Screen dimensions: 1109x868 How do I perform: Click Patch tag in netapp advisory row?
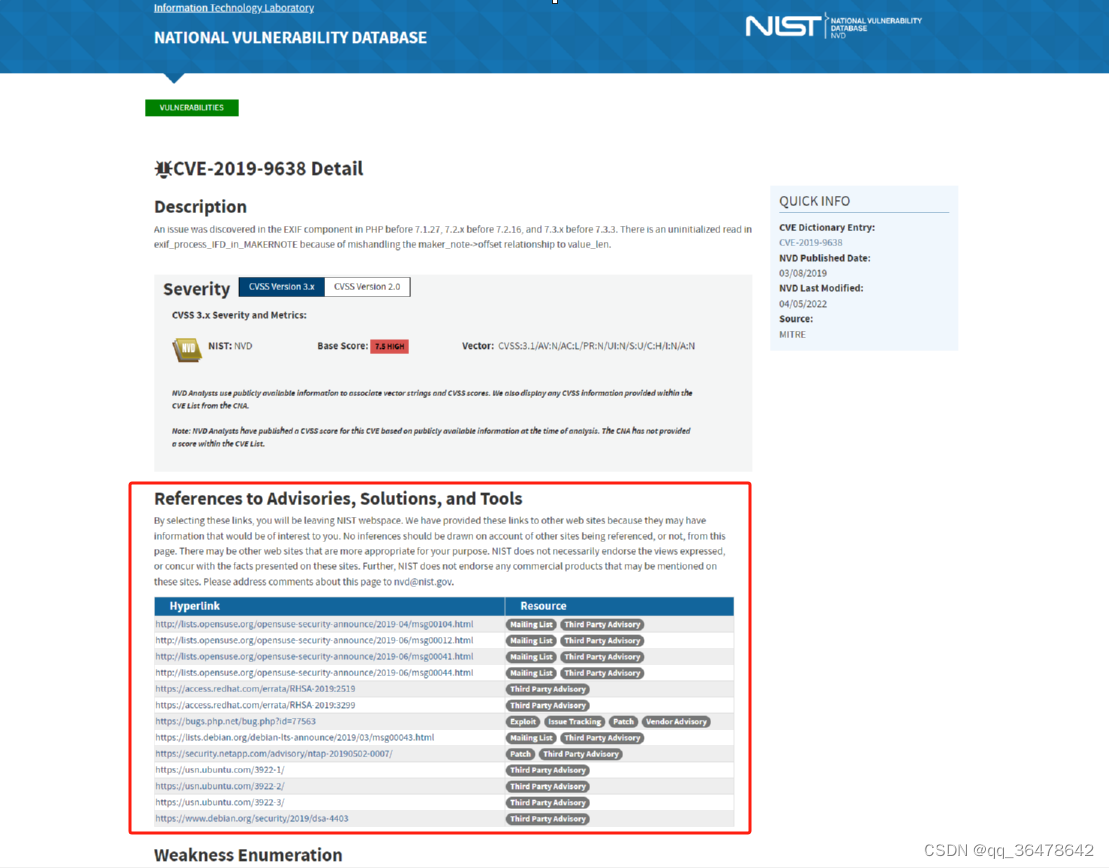pos(521,754)
